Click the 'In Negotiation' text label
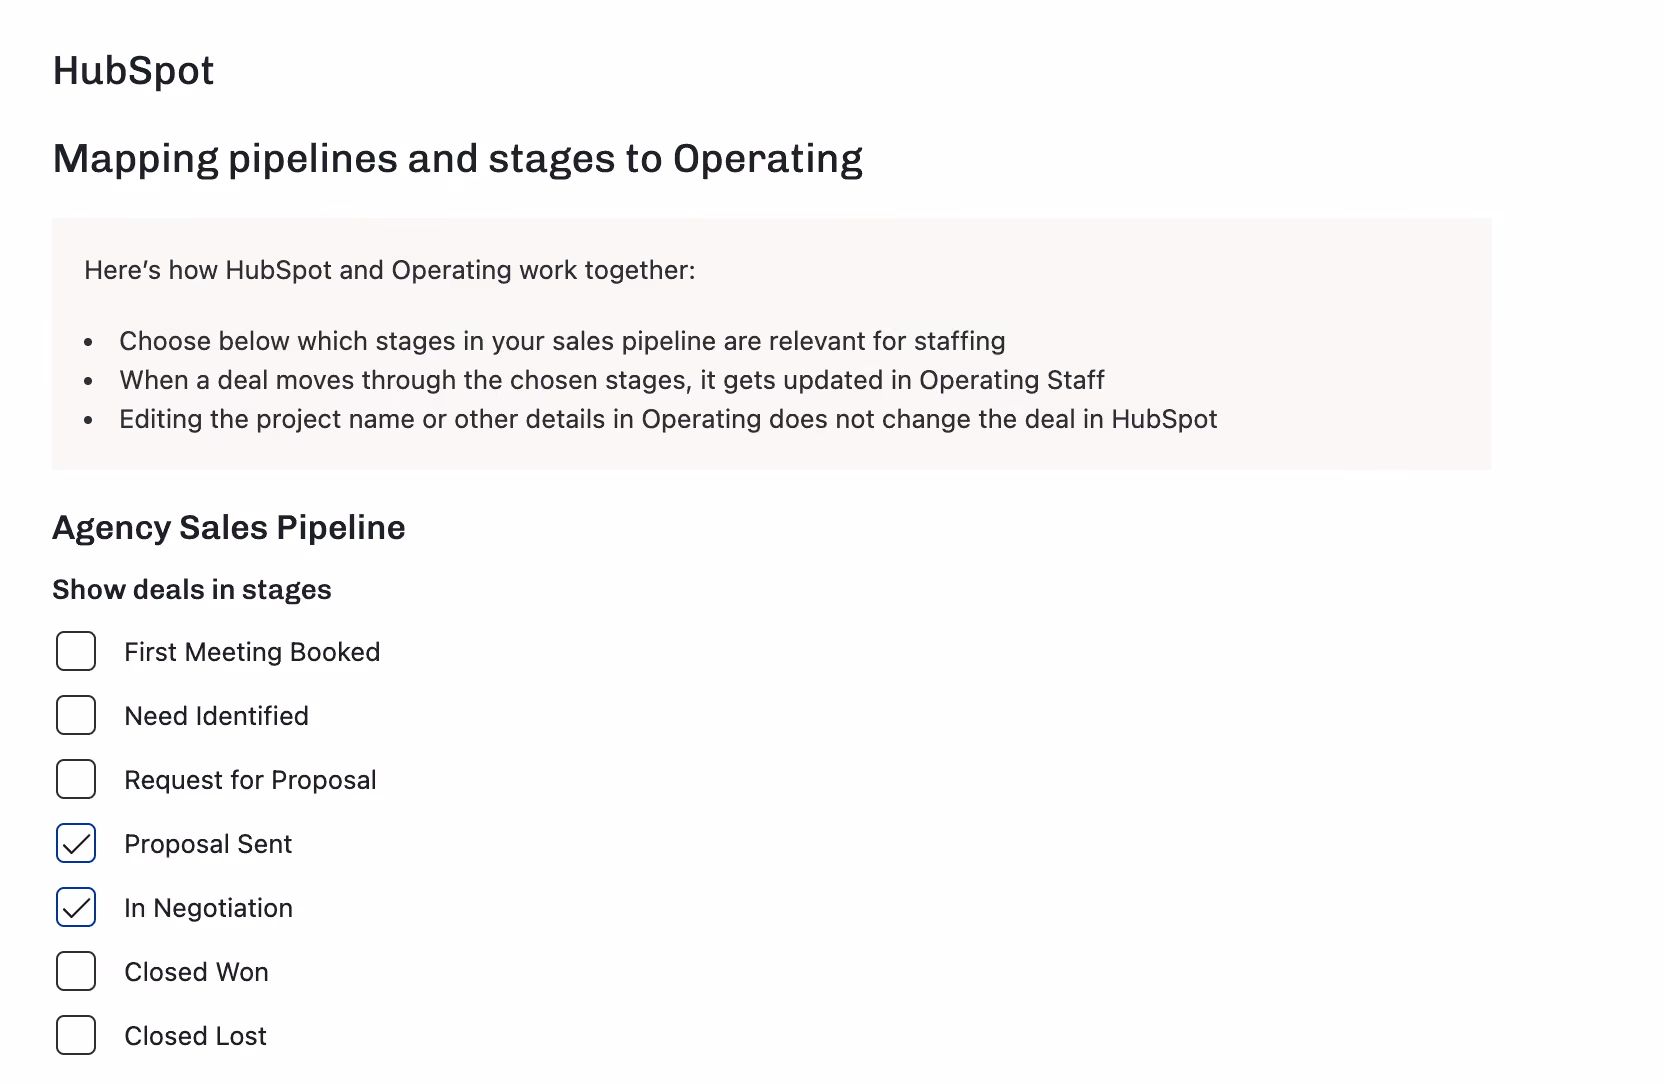 click(x=208, y=908)
